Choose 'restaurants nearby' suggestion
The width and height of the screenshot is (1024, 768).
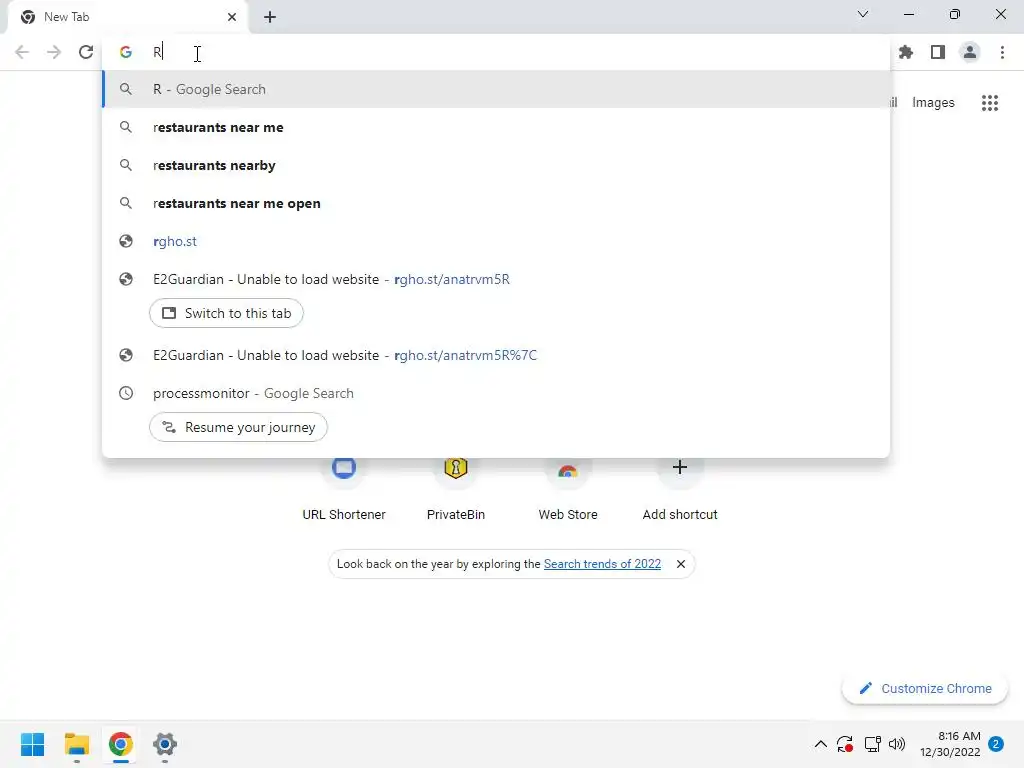(x=496, y=165)
